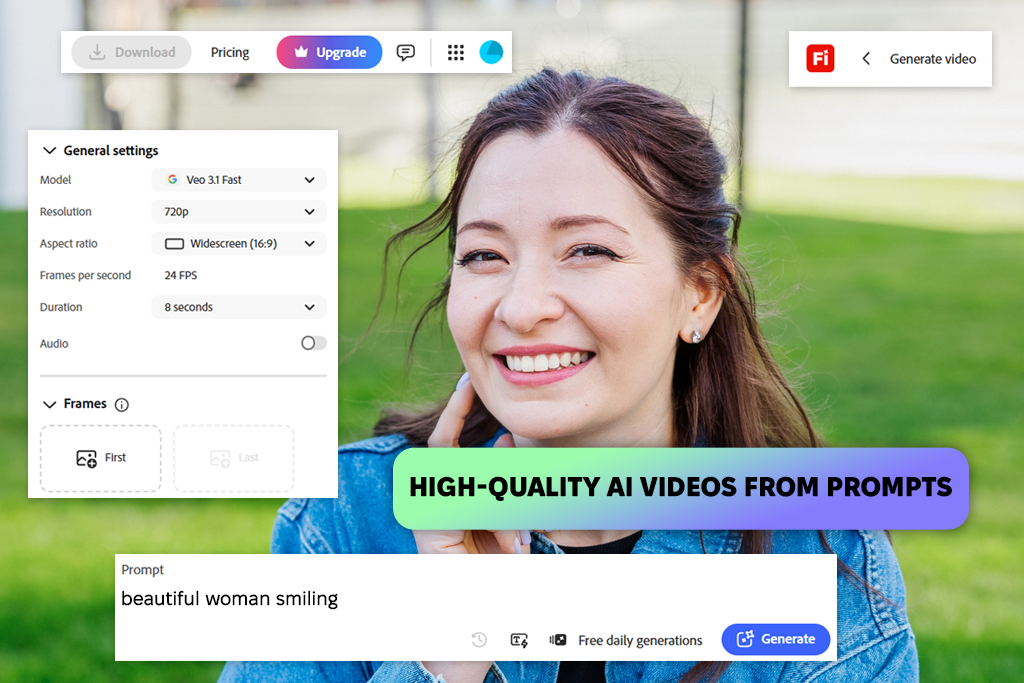Open the blue account avatar
Image resolution: width=1024 pixels, height=683 pixels.
pos(491,52)
